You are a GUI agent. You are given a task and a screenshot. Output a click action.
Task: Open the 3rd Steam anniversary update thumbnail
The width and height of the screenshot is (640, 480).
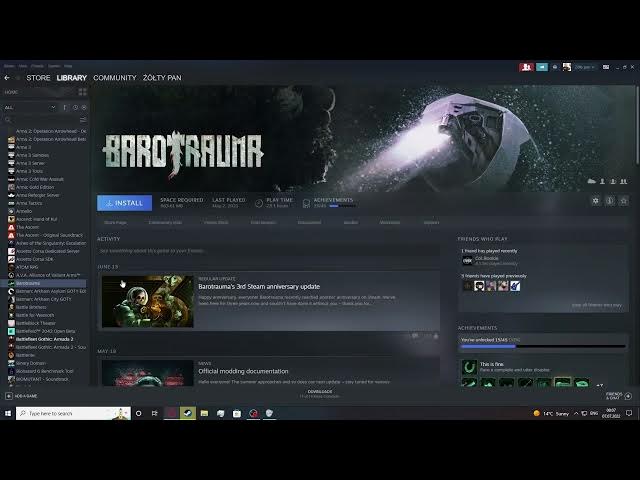coord(148,301)
